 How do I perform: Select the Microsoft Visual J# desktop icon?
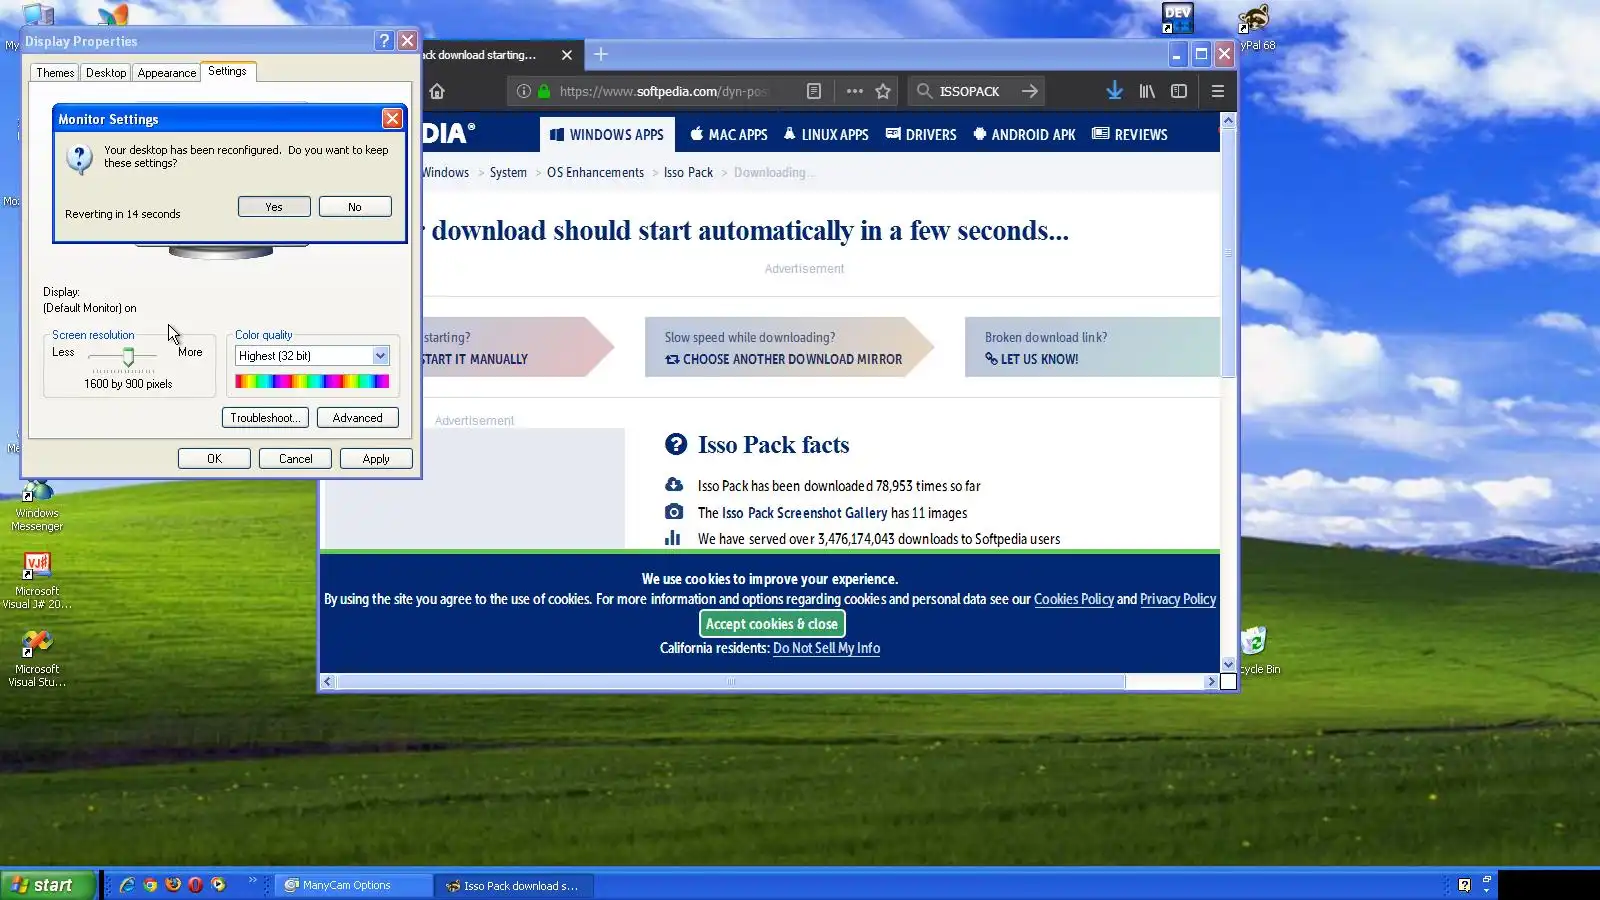click(x=37, y=581)
